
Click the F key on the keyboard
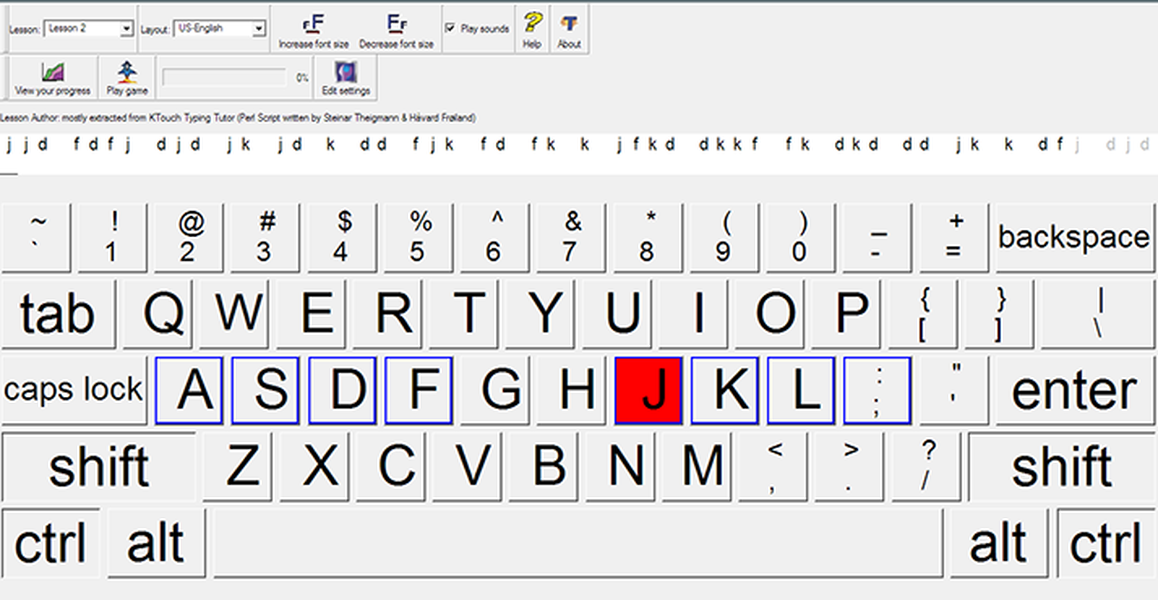(x=419, y=390)
